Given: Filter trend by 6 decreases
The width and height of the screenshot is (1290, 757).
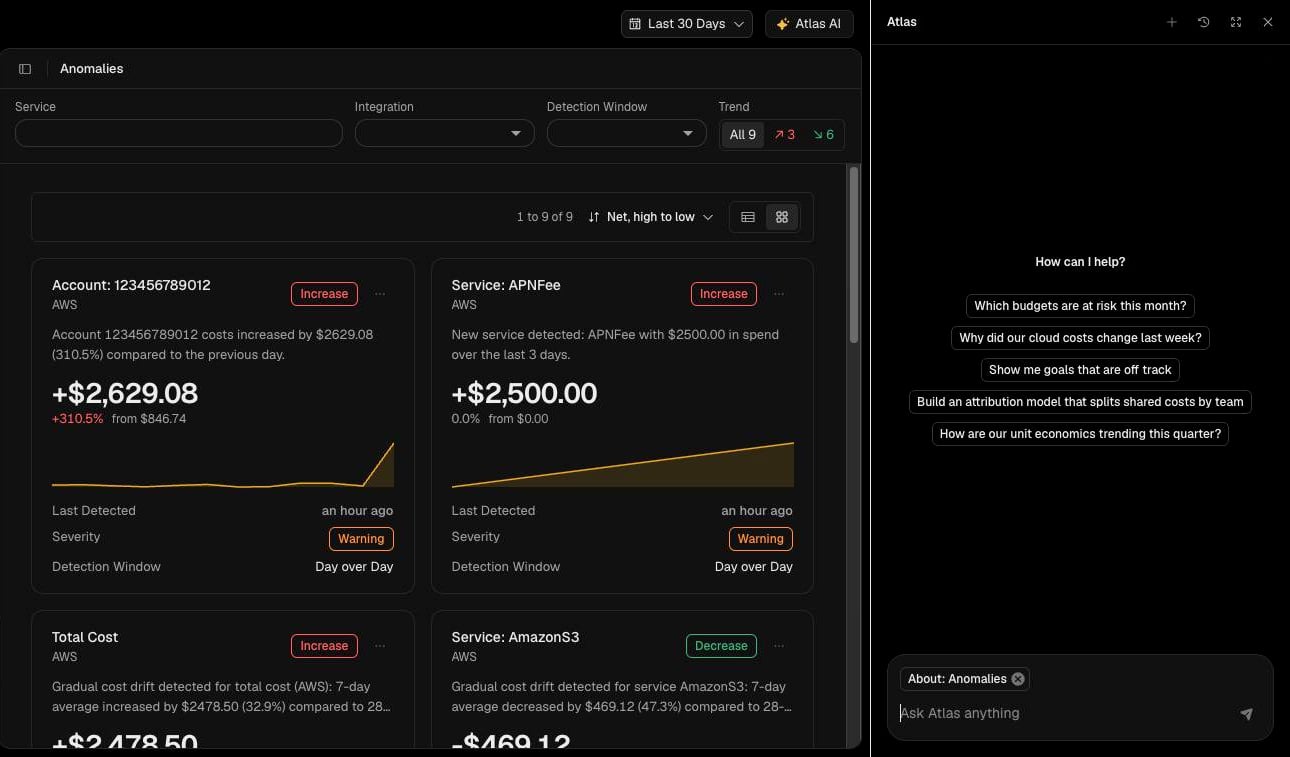Looking at the screenshot, I should 823,135.
